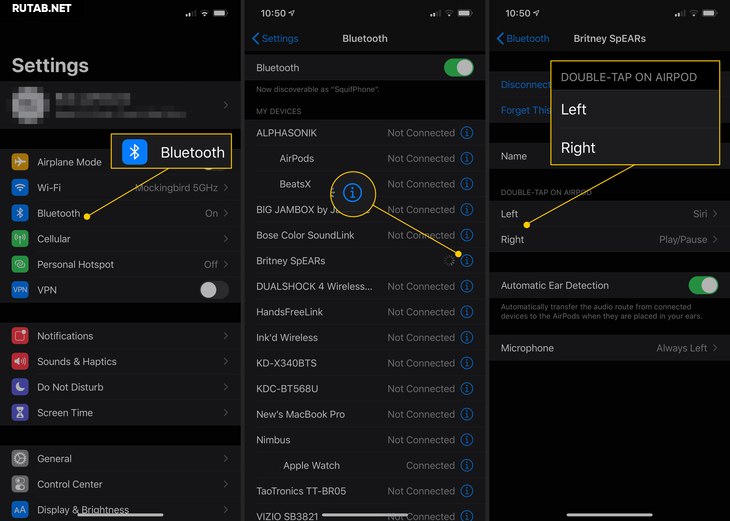Screen dimensions: 730x521
Task: Tap the Sounds & Haptics icon
Action: [x=20, y=361]
